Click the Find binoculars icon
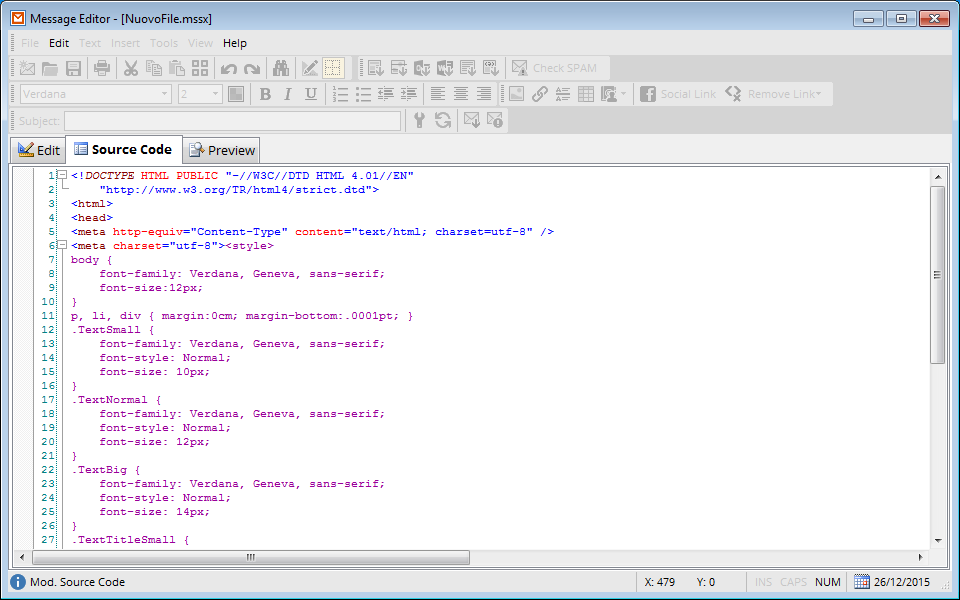 click(x=281, y=68)
